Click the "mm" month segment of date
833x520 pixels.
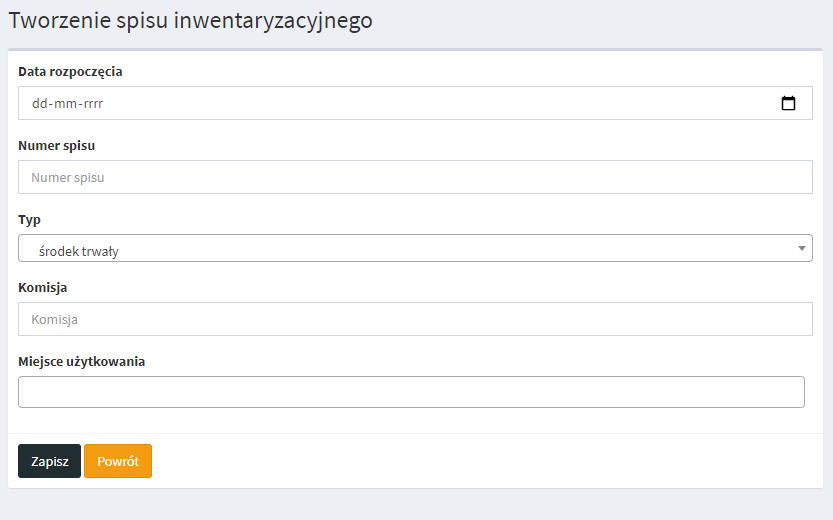(64, 103)
